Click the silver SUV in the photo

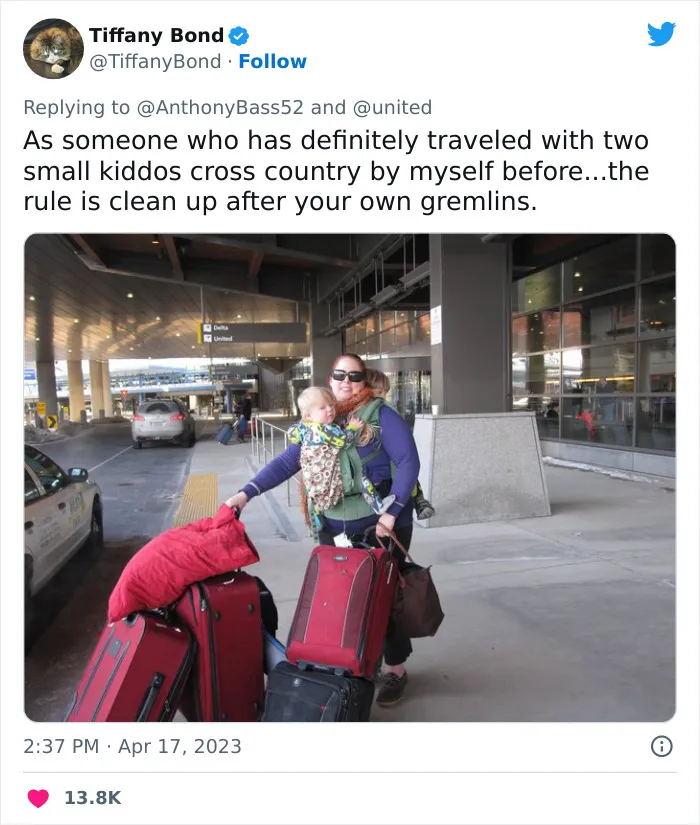pos(163,423)
